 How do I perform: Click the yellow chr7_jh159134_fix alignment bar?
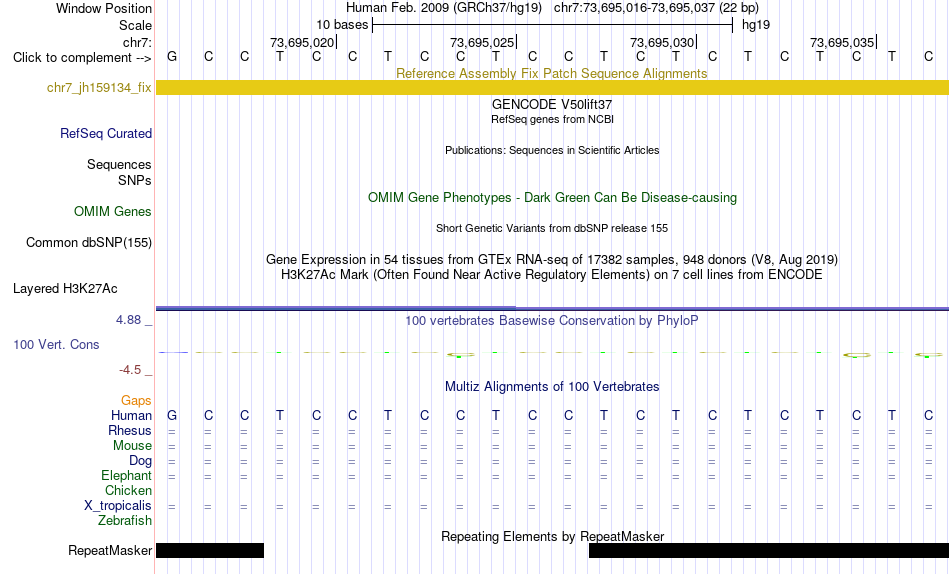click(552, 87)
